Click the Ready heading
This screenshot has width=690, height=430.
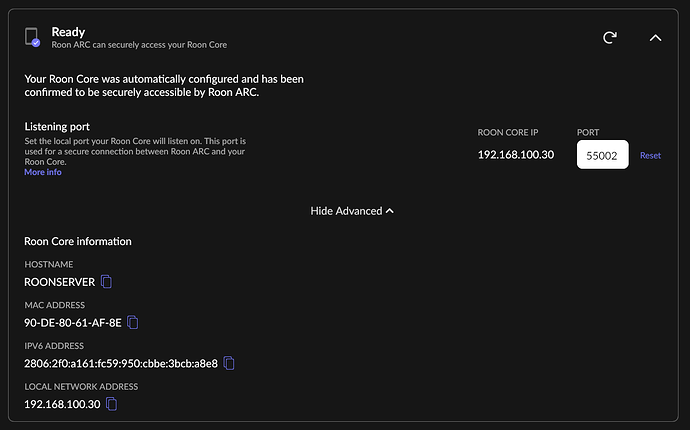click(68, 32)
